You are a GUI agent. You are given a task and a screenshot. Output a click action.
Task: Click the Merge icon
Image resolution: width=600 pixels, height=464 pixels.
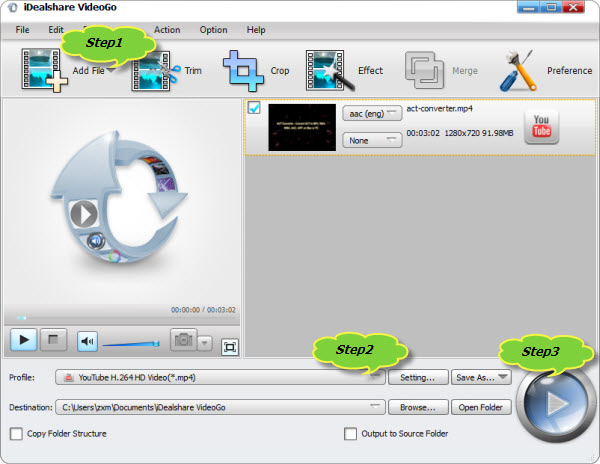[x=424, y=70]
